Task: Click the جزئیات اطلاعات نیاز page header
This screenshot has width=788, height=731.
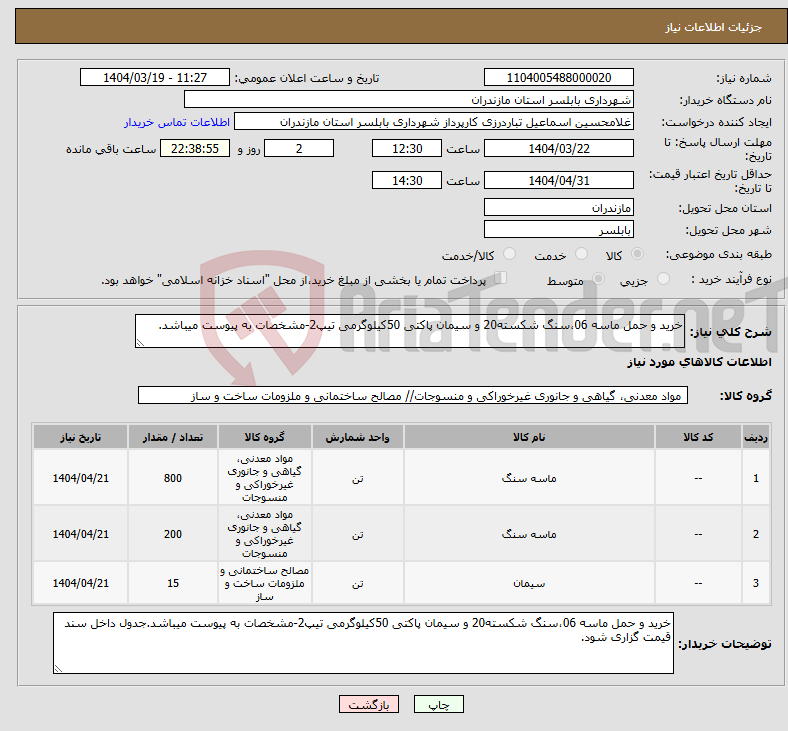Action: click(714, 27)
